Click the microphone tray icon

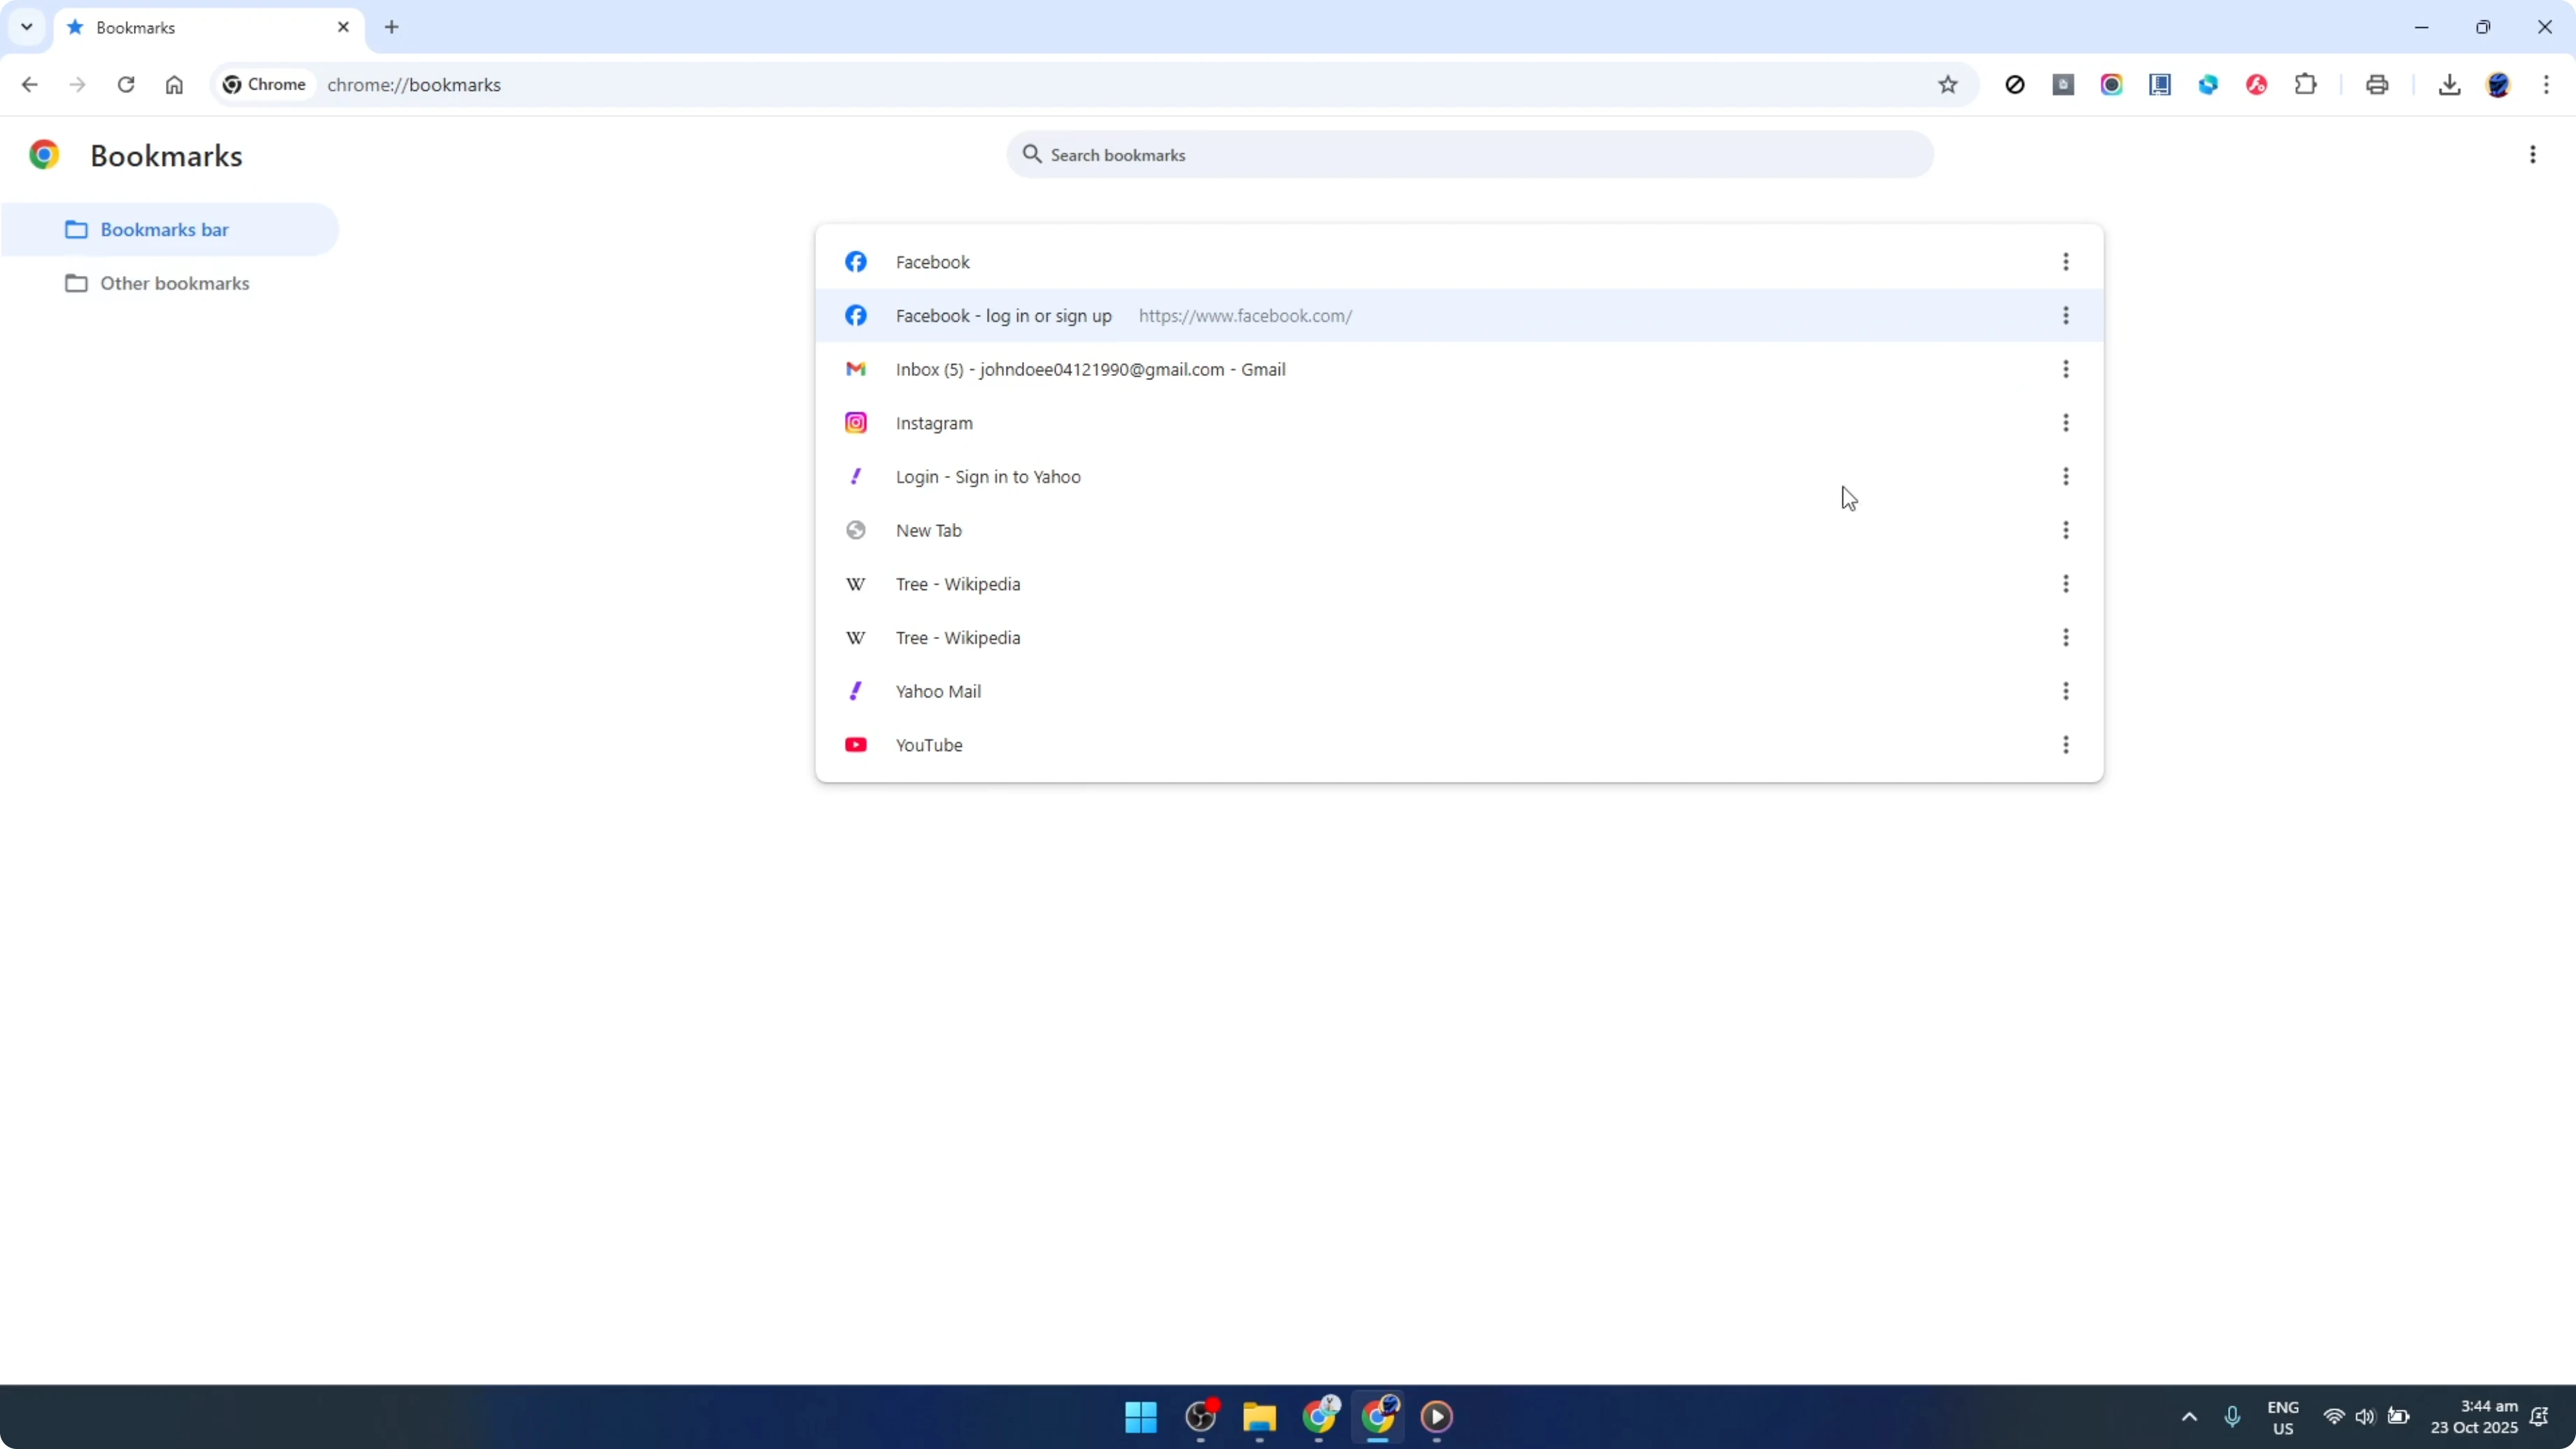[2232, 1417]
